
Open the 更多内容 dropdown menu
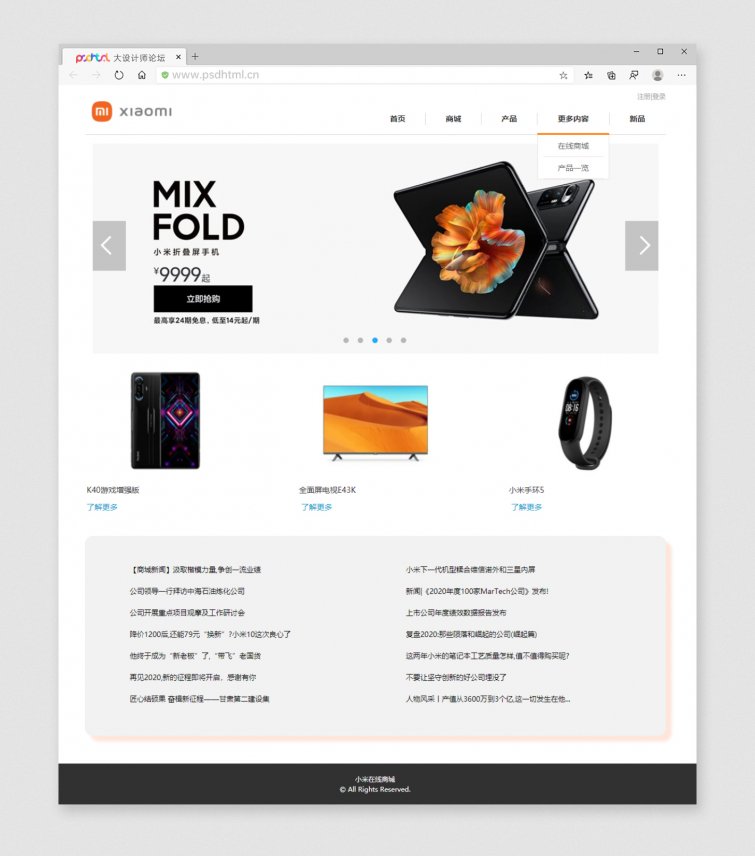pos(573,118)
